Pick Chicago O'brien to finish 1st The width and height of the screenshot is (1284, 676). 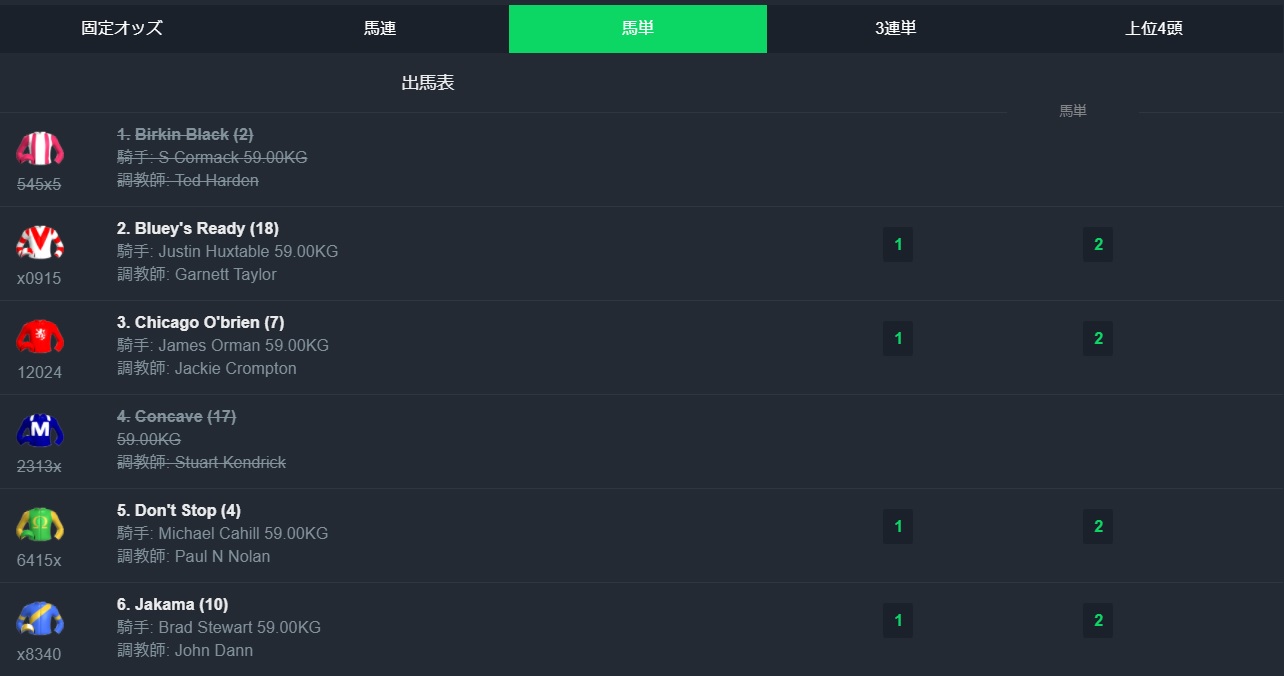coord(898,339)
